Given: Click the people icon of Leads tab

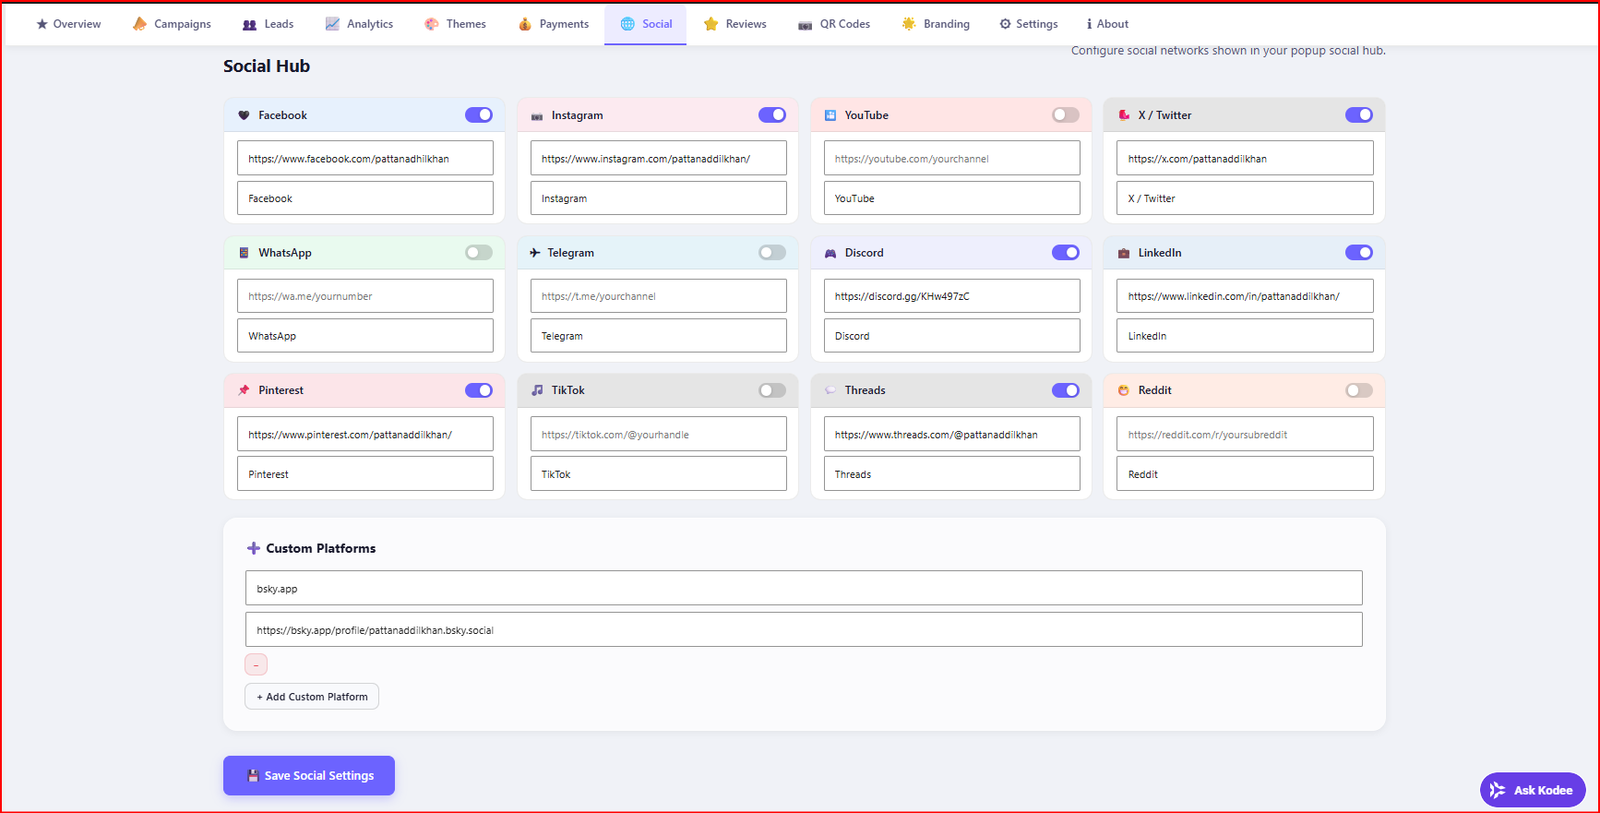Looking at the screenshot, I should click(x=250, y=24).
